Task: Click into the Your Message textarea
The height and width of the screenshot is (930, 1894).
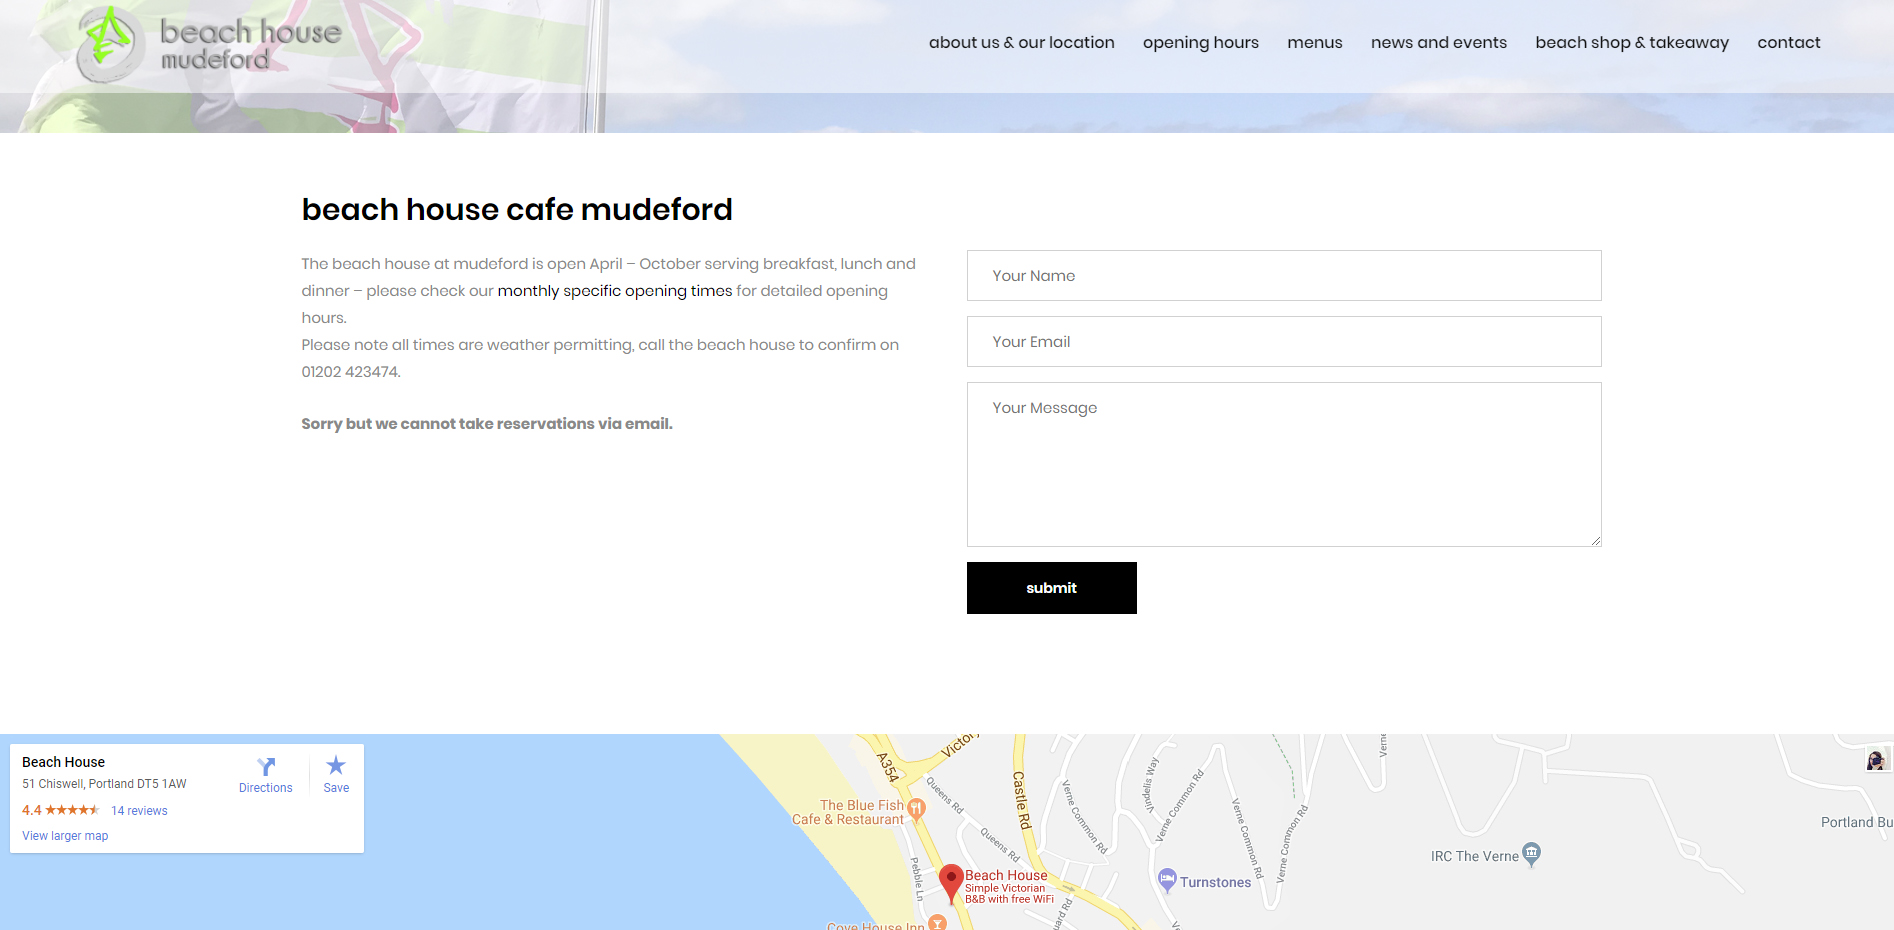Action: click(1283, 464)
